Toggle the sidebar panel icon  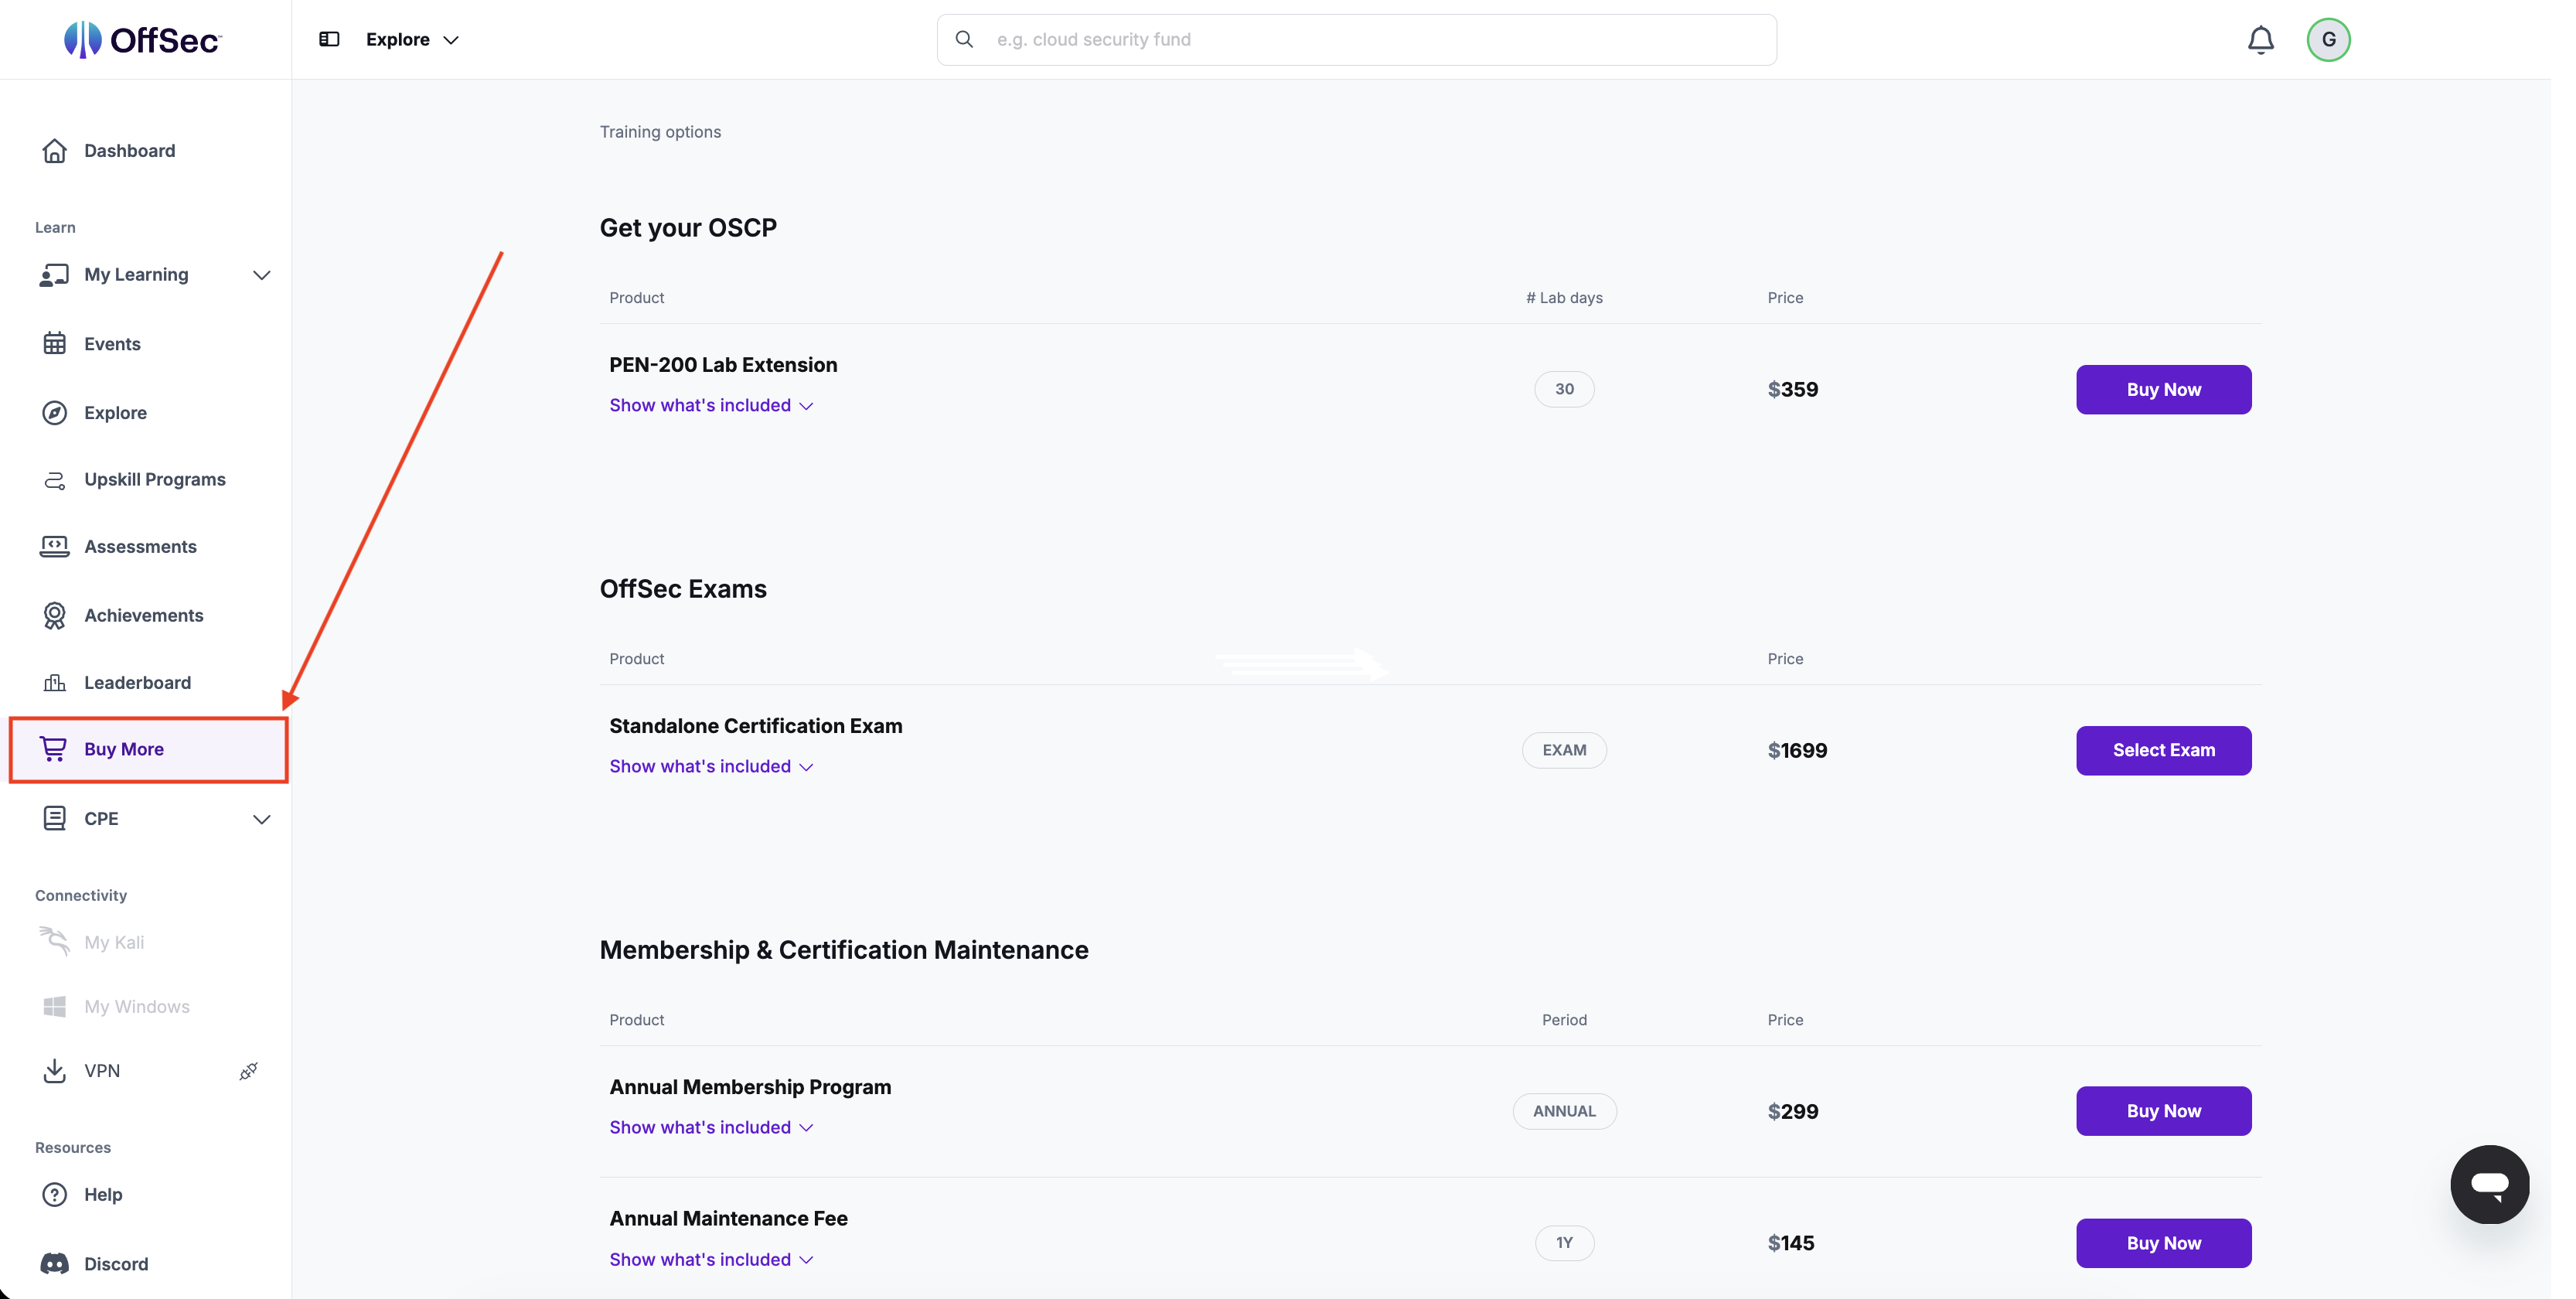329,39
